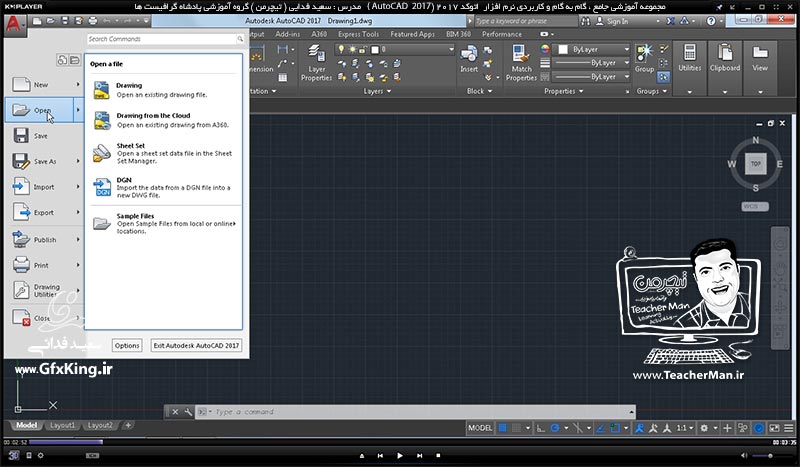Click Exit Autodesk AutoCAD 2017 button
The width and height of the screenshot is (800, 467).
(196, 346)
